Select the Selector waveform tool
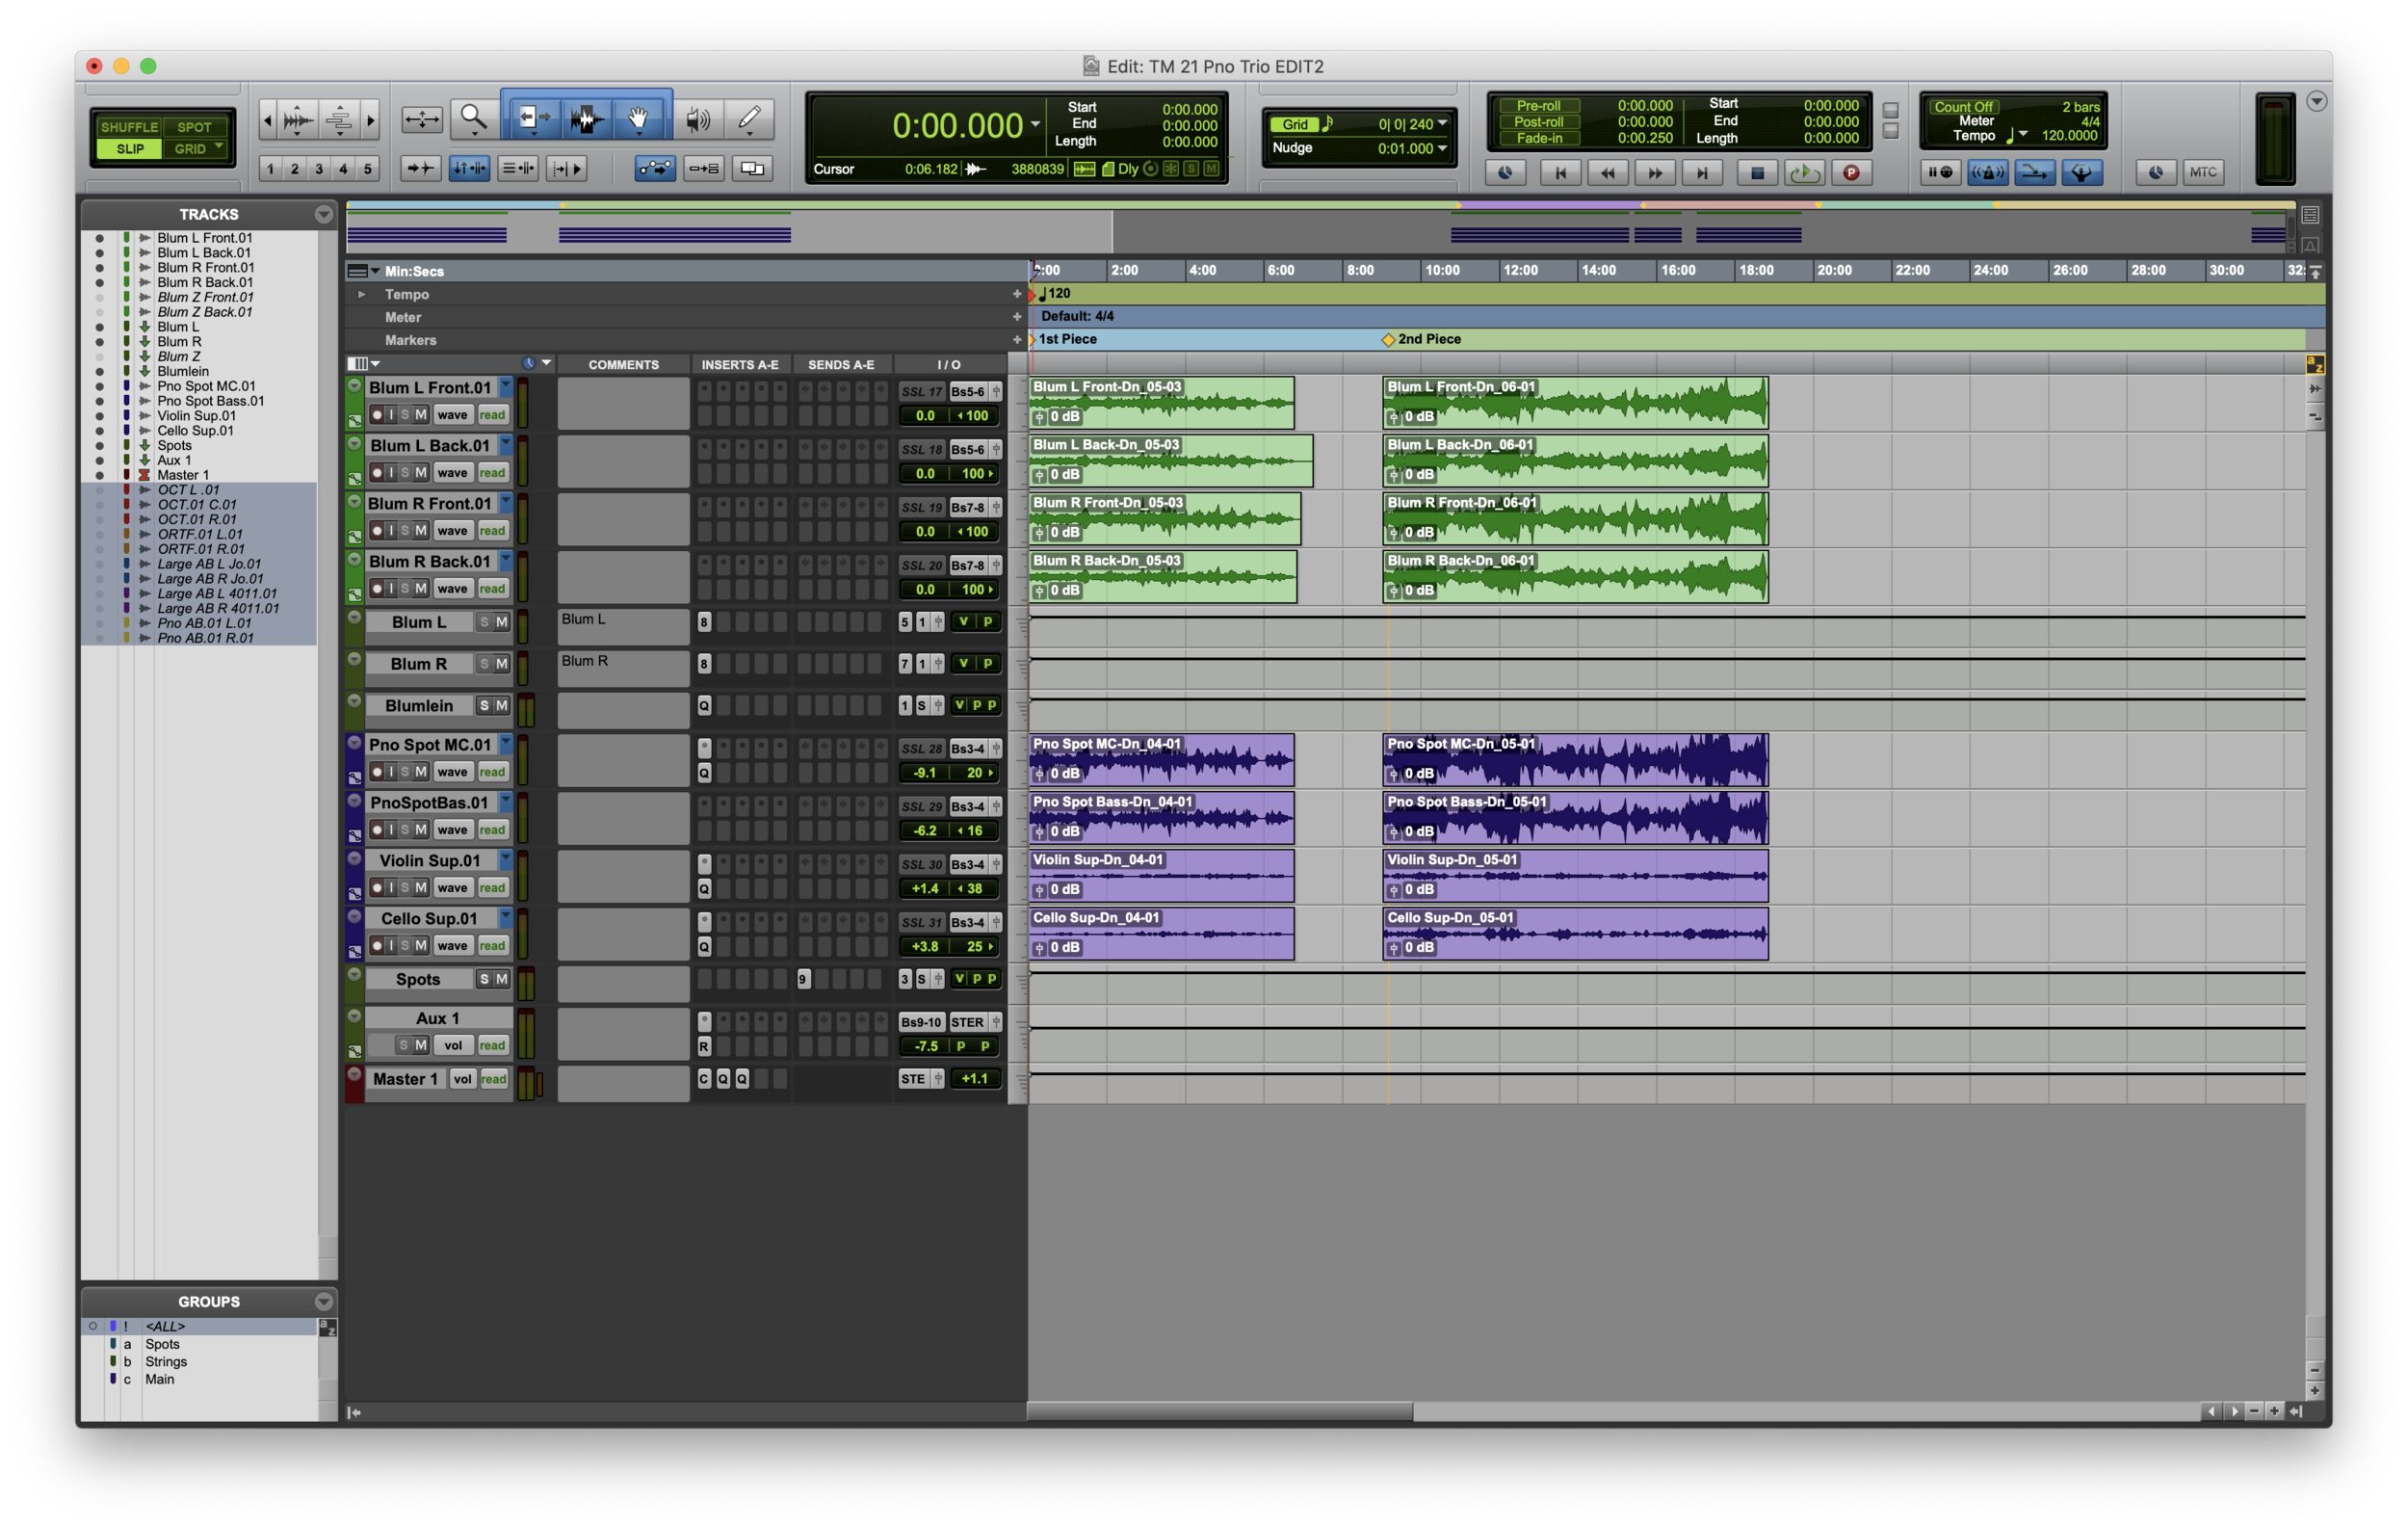 coord(586,119)
